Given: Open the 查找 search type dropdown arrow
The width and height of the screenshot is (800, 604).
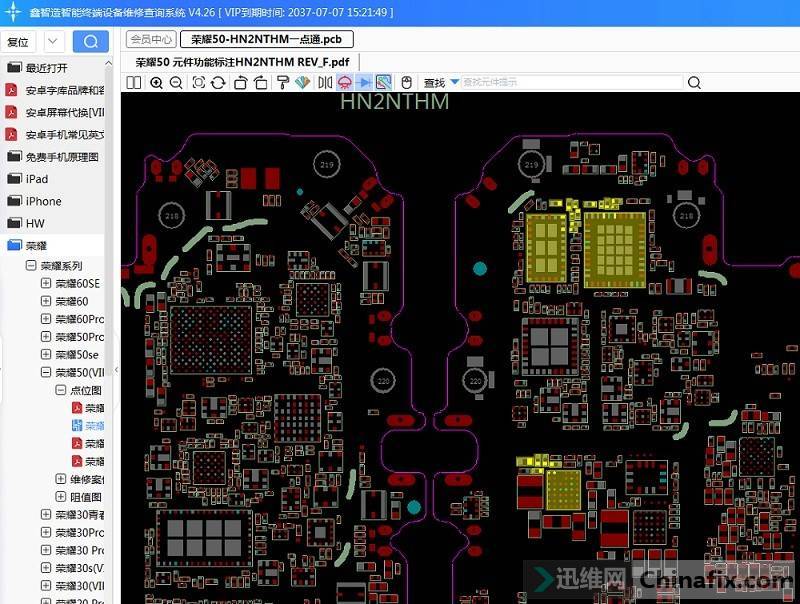Looking at the screenshot, I should pyautogui.click(x=454, y=83).
